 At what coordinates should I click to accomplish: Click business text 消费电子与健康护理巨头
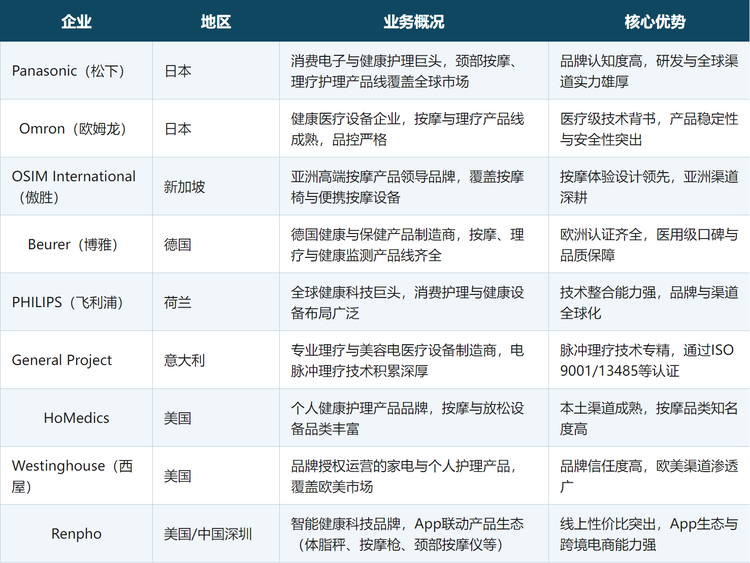[x=366, y=61]
